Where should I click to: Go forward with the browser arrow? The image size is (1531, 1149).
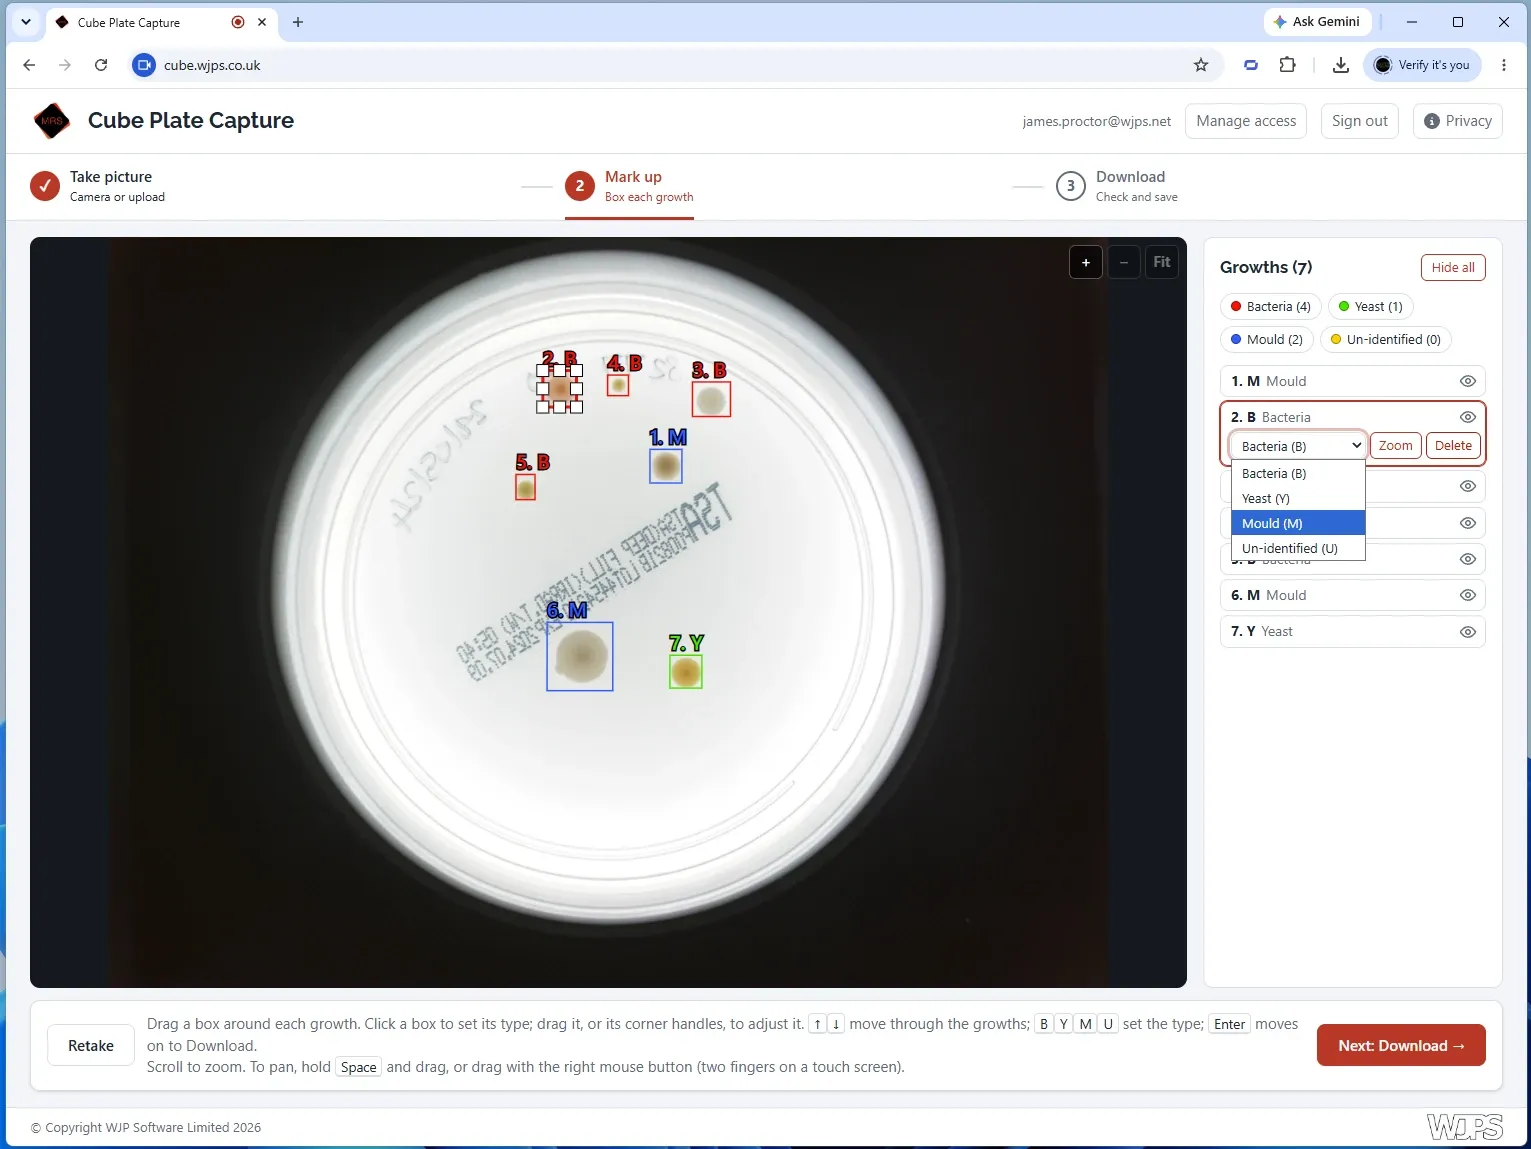click(x=65, y=65)
